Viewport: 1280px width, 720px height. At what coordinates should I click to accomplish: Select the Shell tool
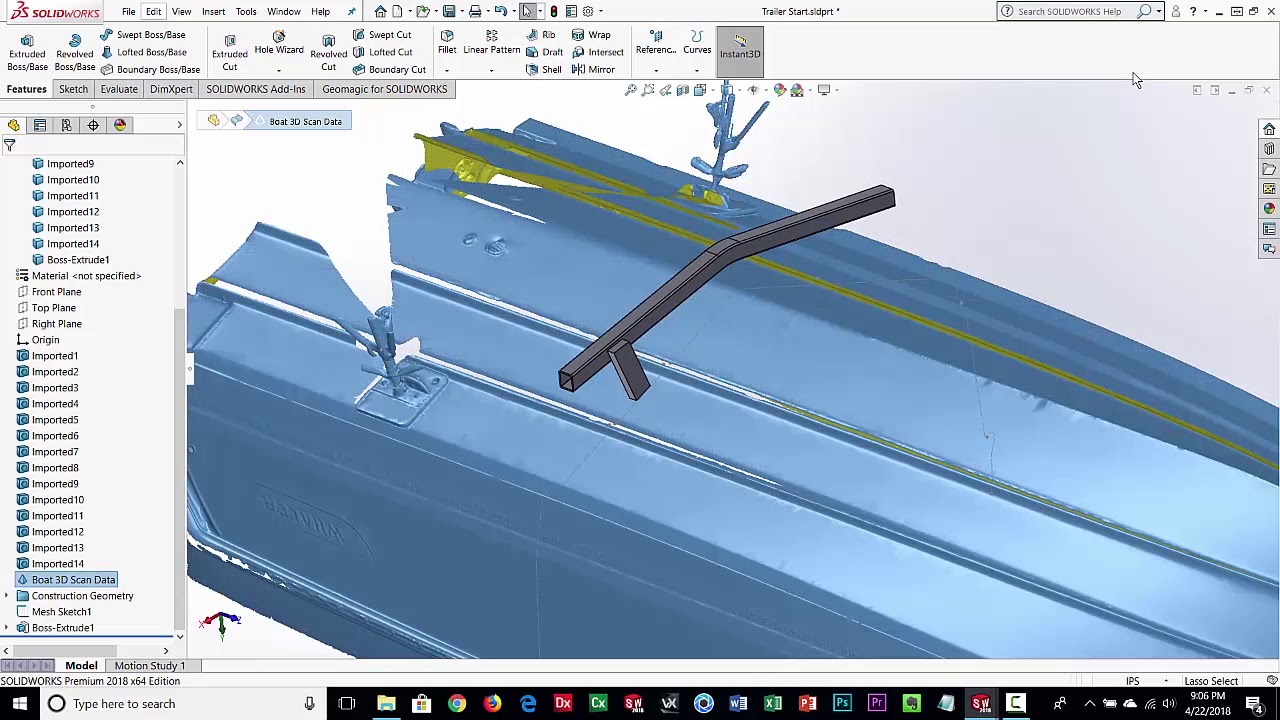pyautogui.click(x=544, y=70)
